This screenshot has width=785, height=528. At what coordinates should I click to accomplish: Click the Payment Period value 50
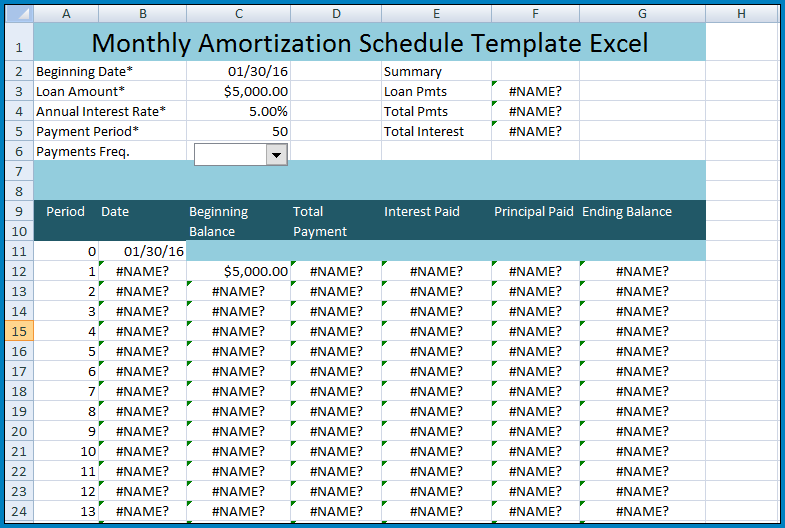point(239,131)
